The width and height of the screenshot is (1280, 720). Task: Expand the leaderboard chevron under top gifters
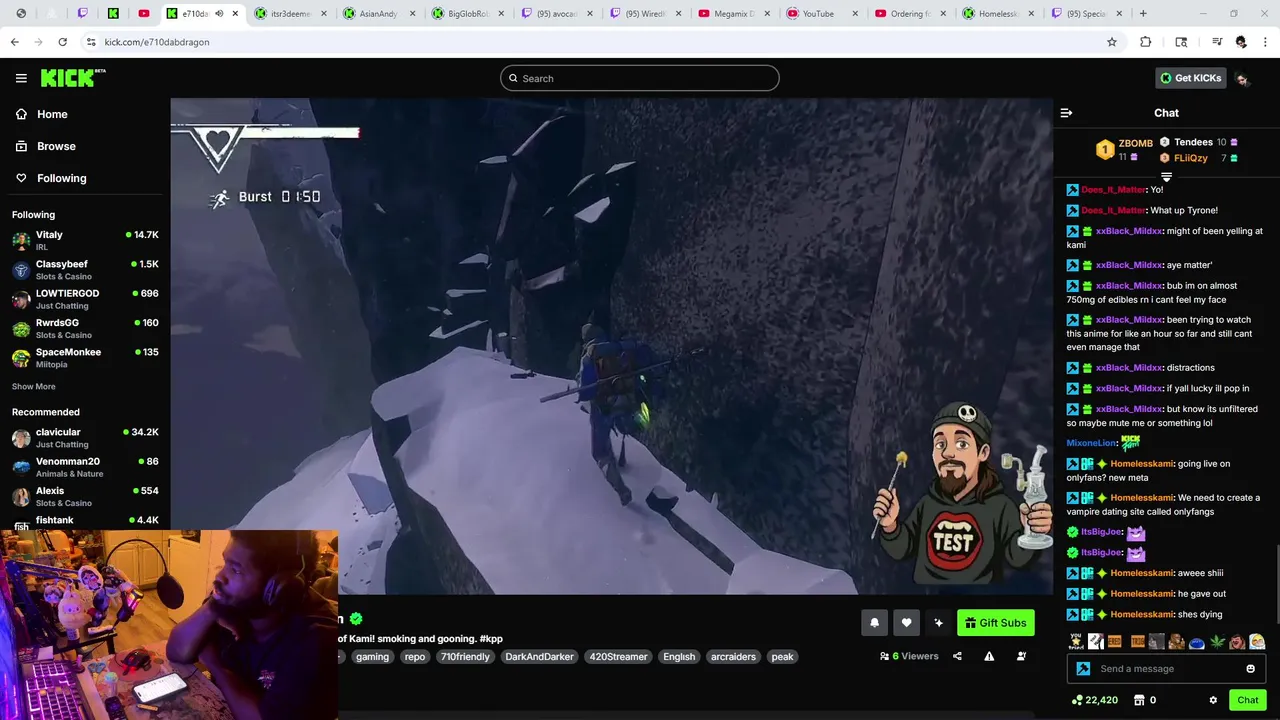[x=1166, y=177]
